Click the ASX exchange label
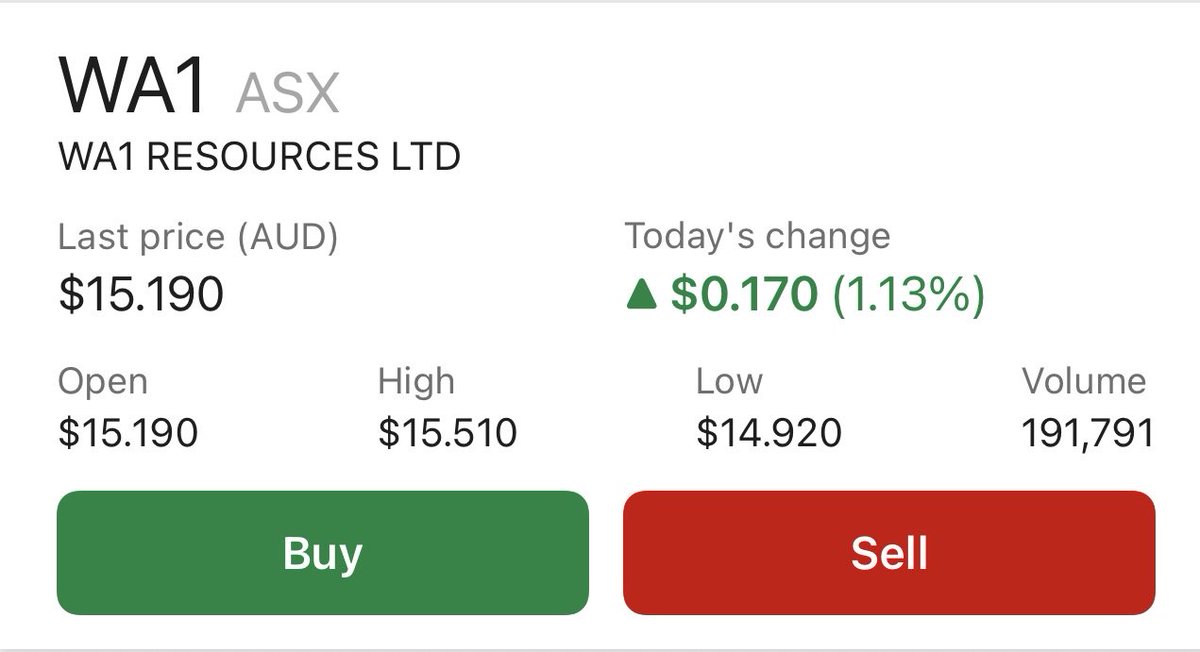This screenshot has height=652, width=1200. [x=288, y=93]
